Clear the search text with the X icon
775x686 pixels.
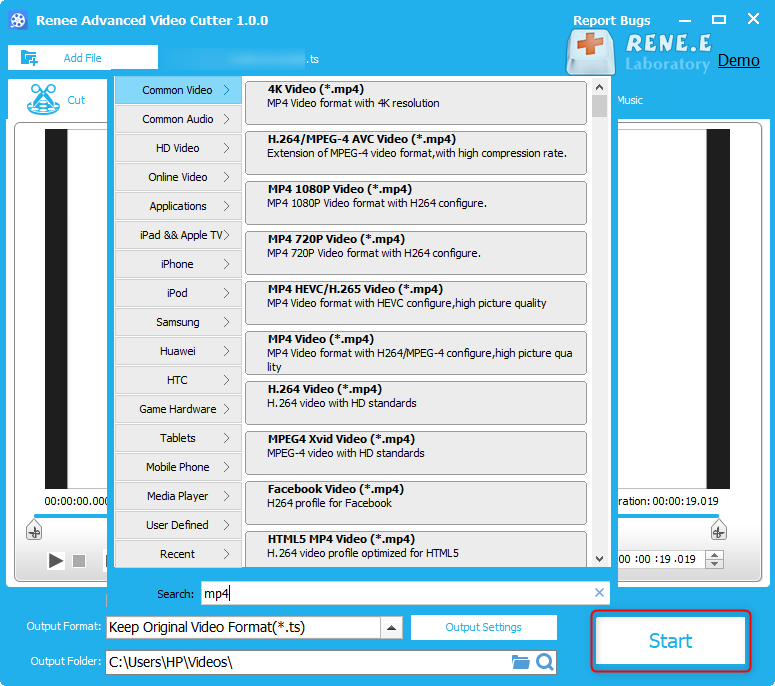599,593
